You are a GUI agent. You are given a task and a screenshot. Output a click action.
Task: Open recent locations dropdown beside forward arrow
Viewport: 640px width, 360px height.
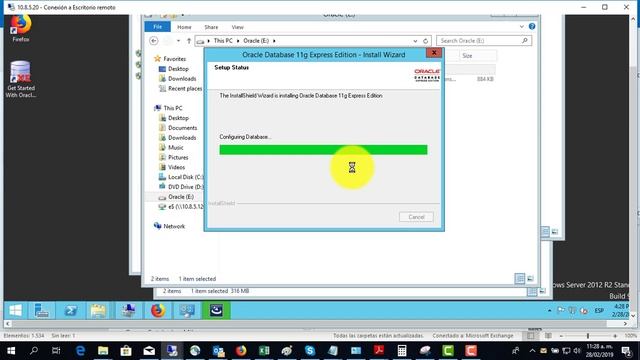(178, 41)
